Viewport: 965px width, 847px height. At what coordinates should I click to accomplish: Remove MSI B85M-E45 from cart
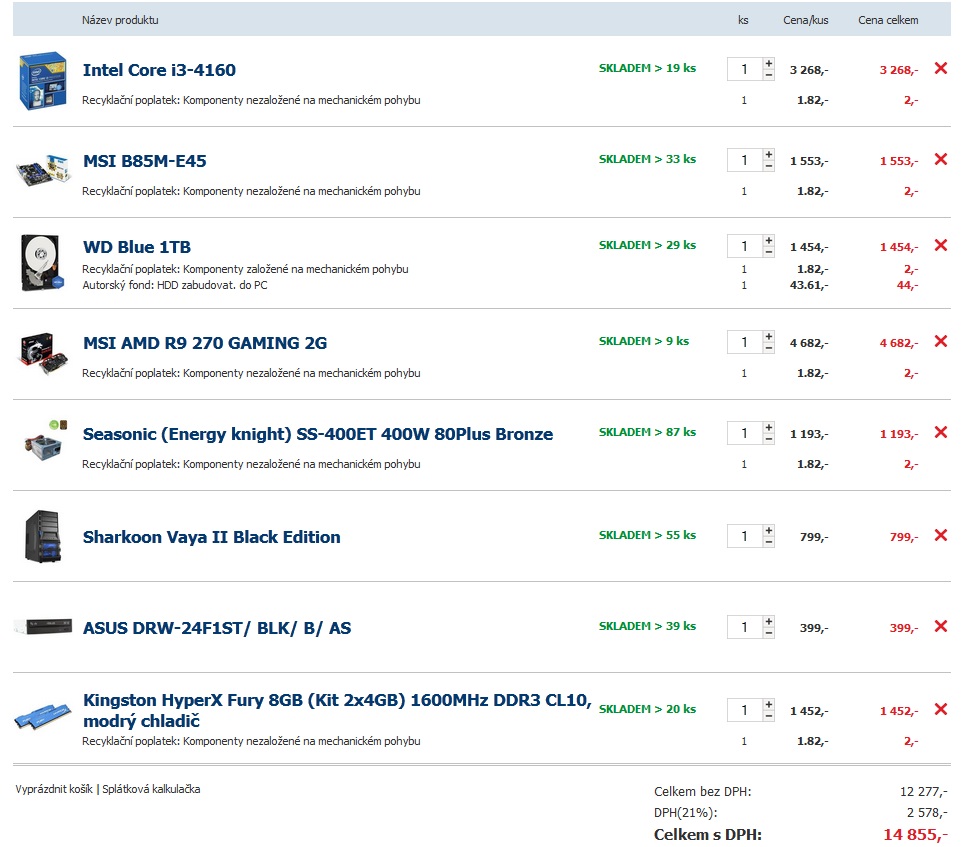(x=940, y=159)
